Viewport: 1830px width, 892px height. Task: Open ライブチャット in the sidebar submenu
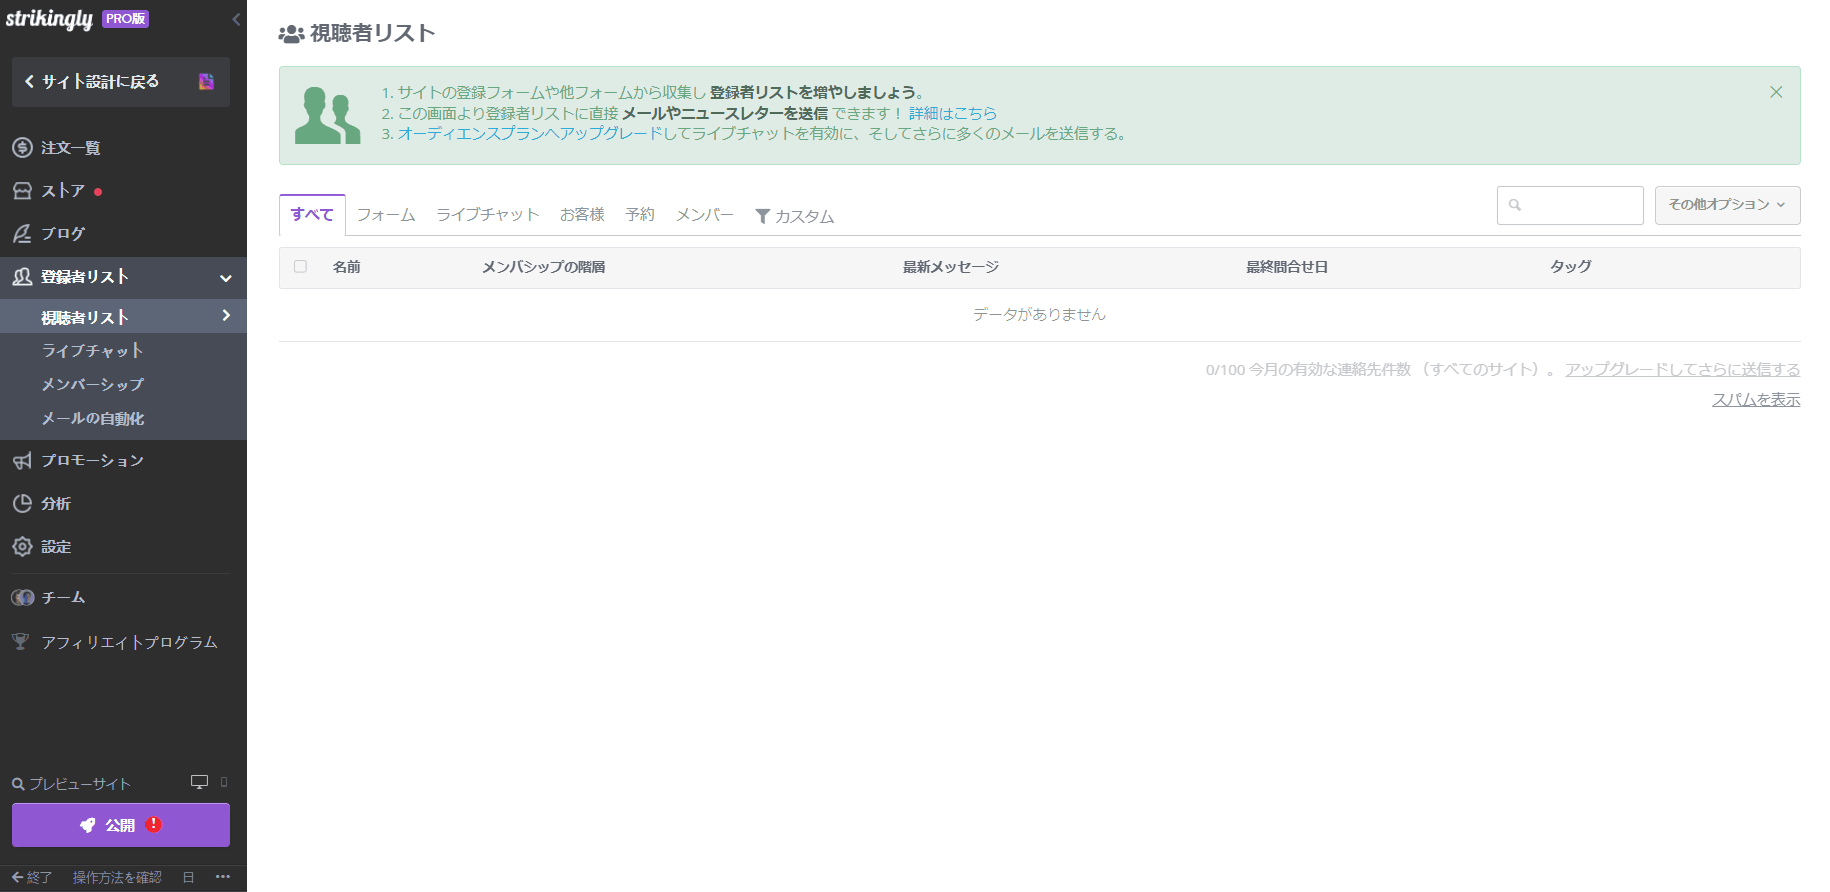[92, 351]
